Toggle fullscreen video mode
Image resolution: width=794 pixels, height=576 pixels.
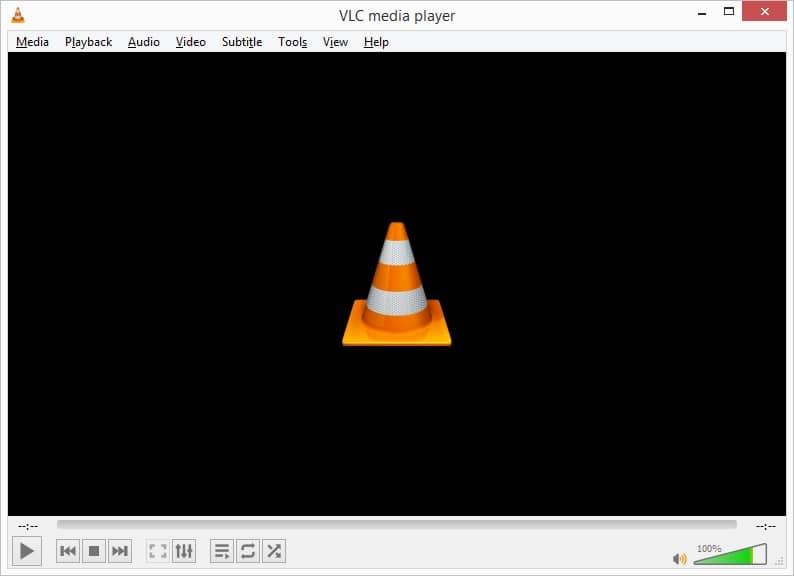click(x=157, y=551)
